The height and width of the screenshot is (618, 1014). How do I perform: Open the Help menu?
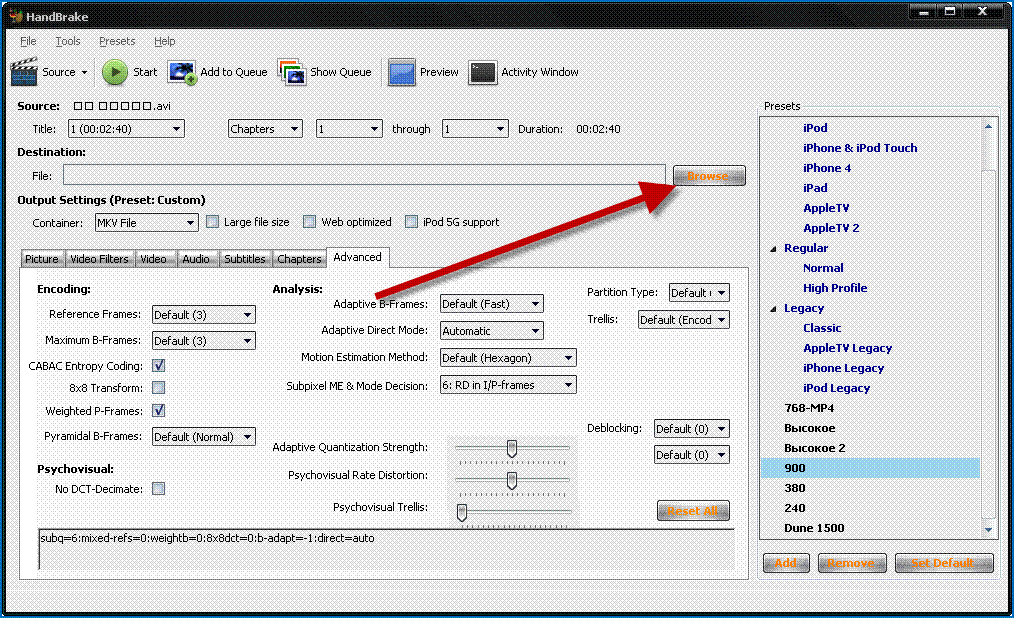point(164,41)
